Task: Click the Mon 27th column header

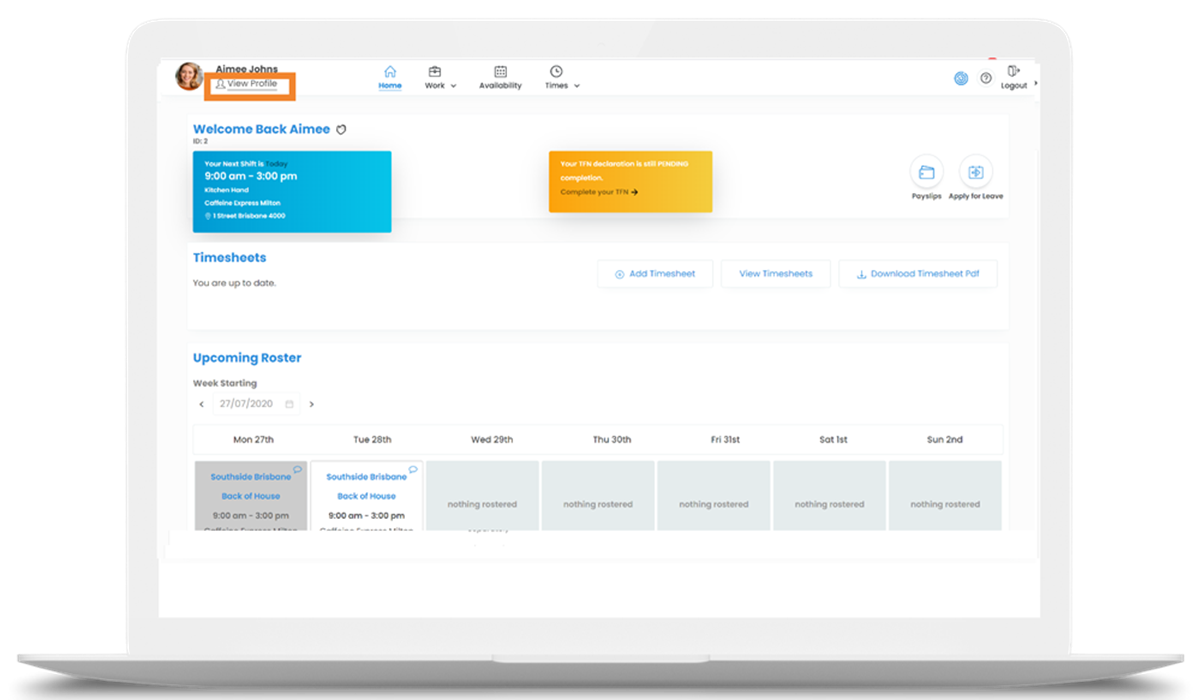Action: pyautogui.click(x=254, y=440)
